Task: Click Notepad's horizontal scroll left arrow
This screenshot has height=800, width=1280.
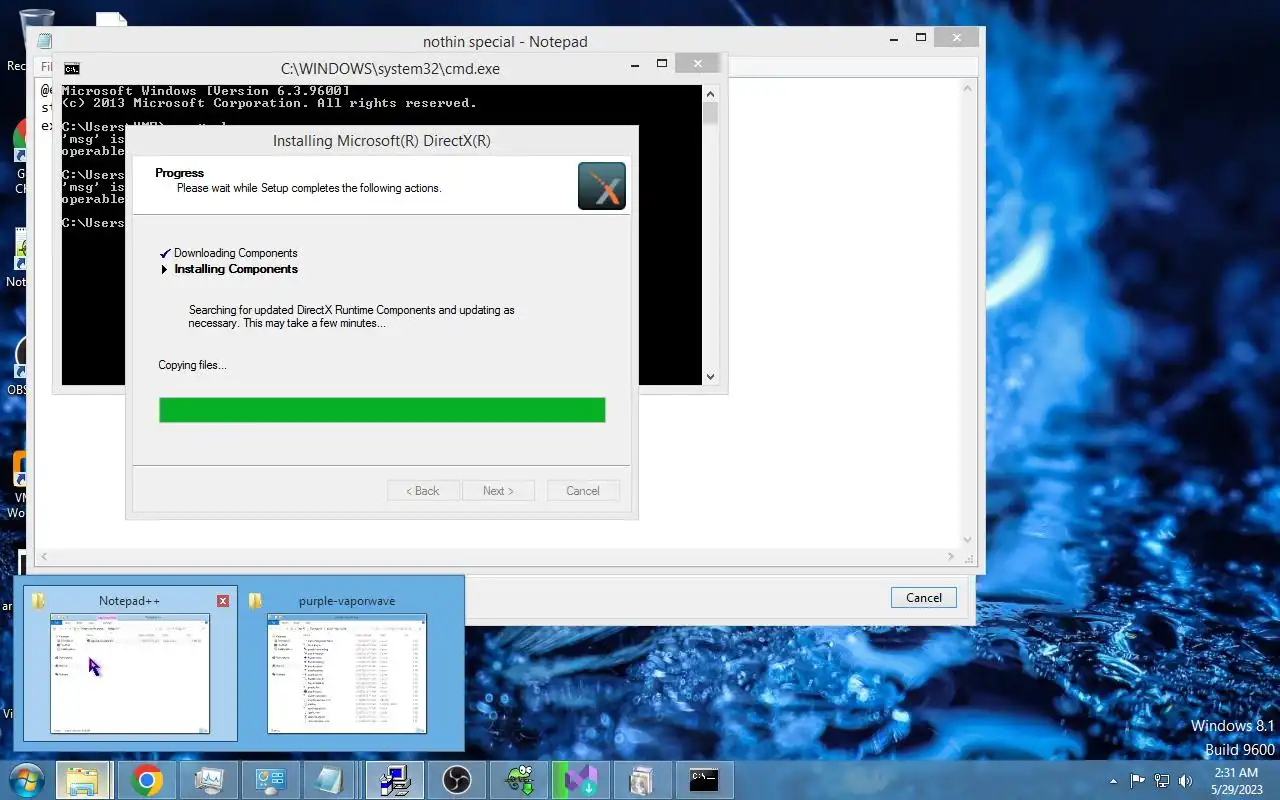Action: (x=43, y=557)
